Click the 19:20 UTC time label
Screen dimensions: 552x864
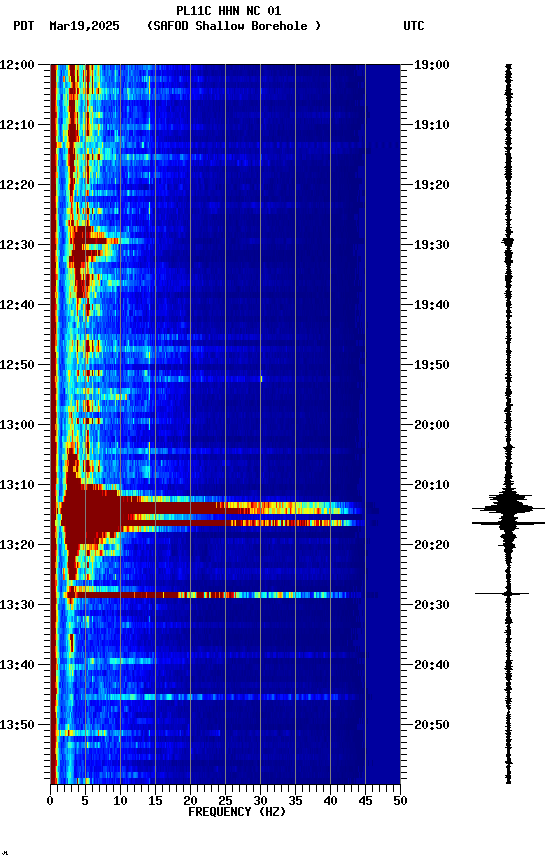432,185
